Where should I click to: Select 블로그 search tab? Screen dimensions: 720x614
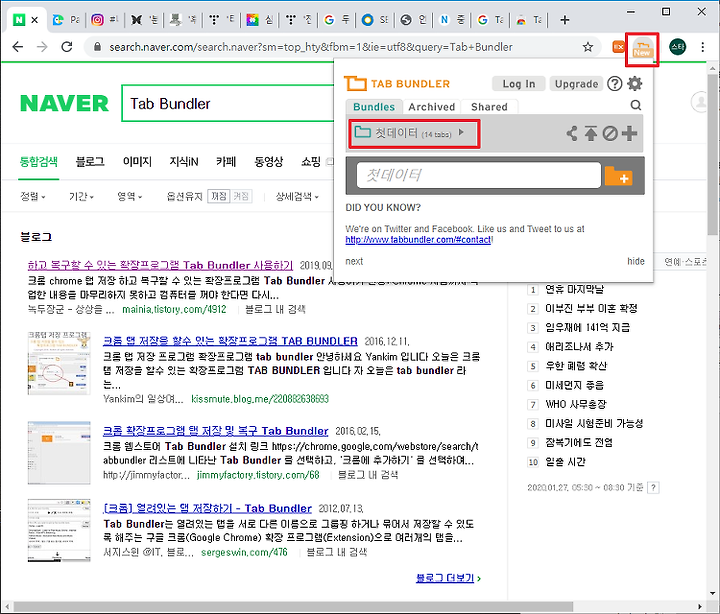pos(90,162)
